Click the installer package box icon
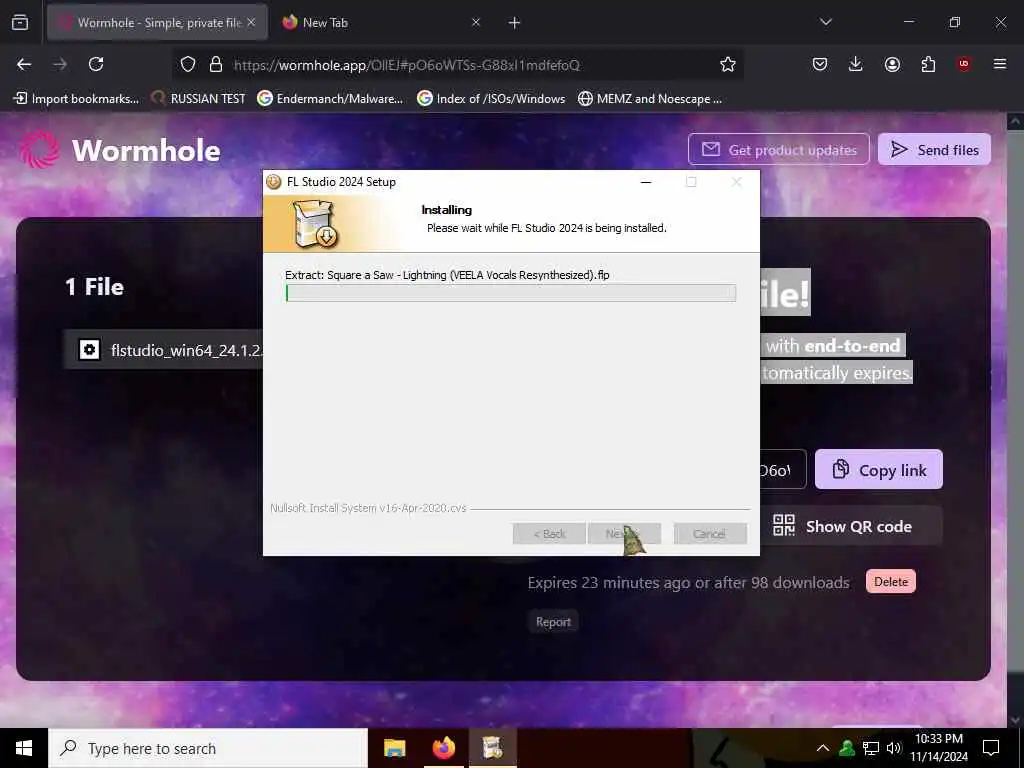The image size is (1024, 768). [315, 224]
